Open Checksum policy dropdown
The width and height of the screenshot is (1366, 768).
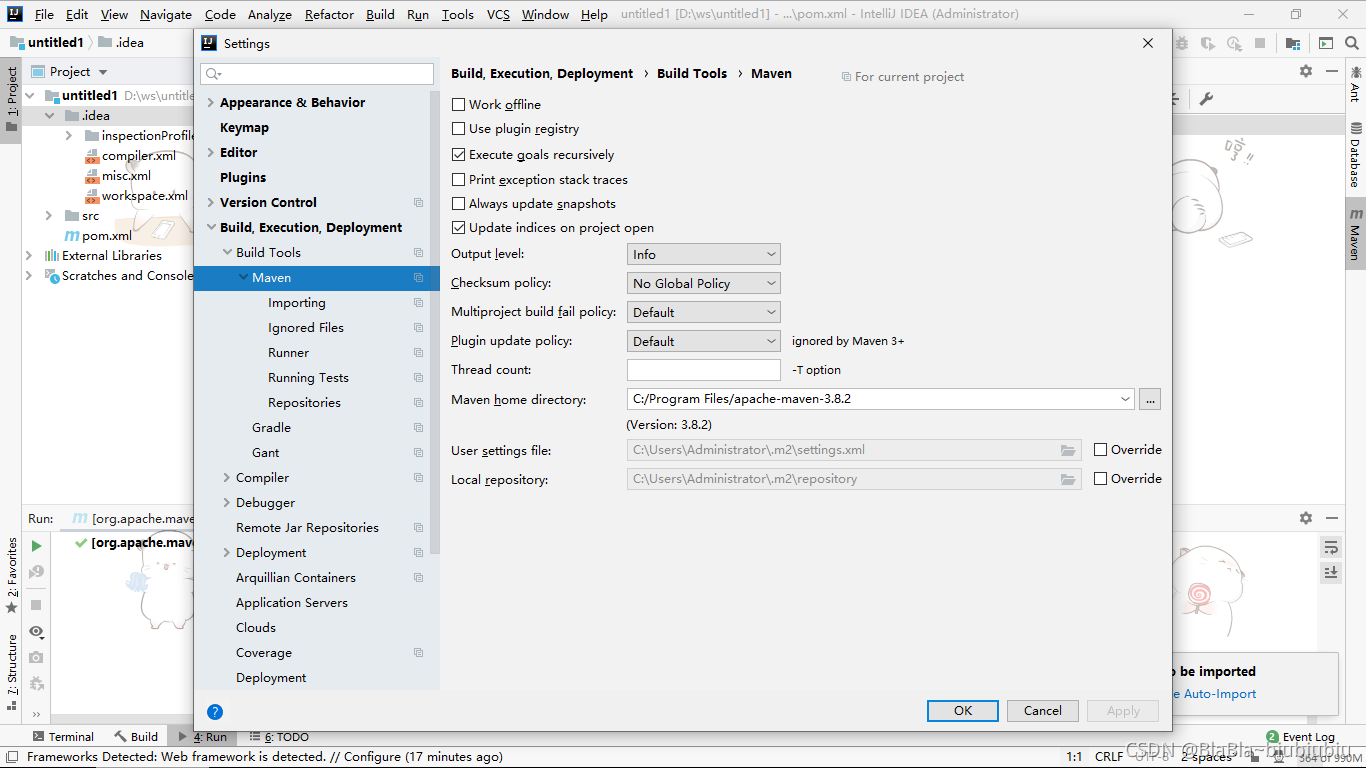[704, 284]
